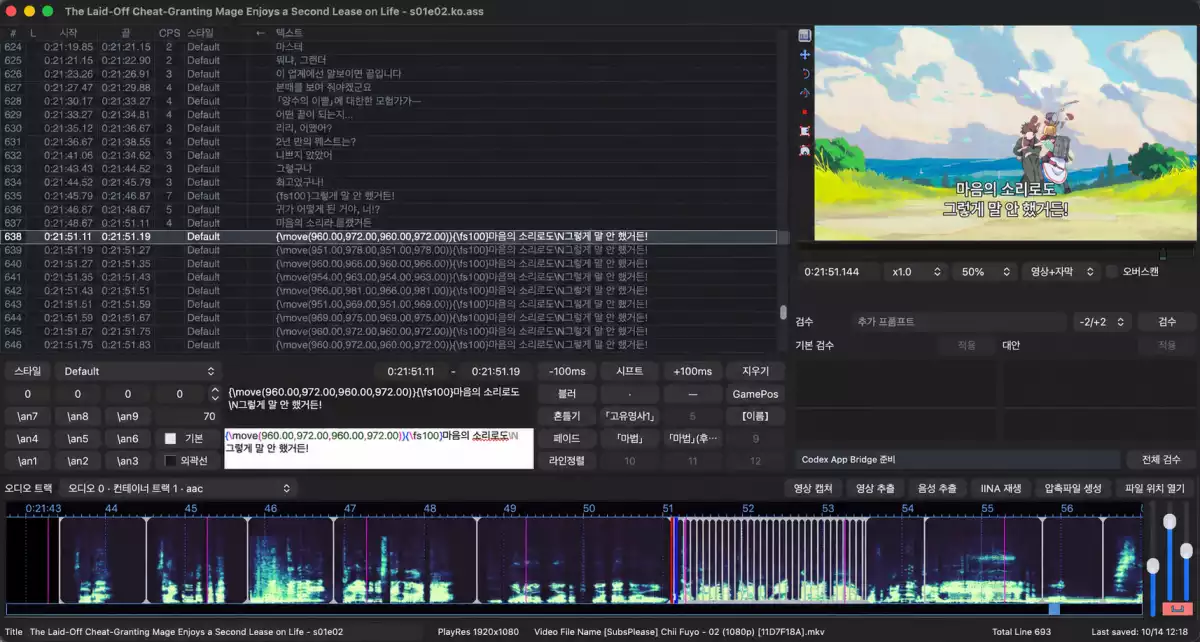Select the red square scale tool
Screen dimensions: 1200x642
click(804, 111)
